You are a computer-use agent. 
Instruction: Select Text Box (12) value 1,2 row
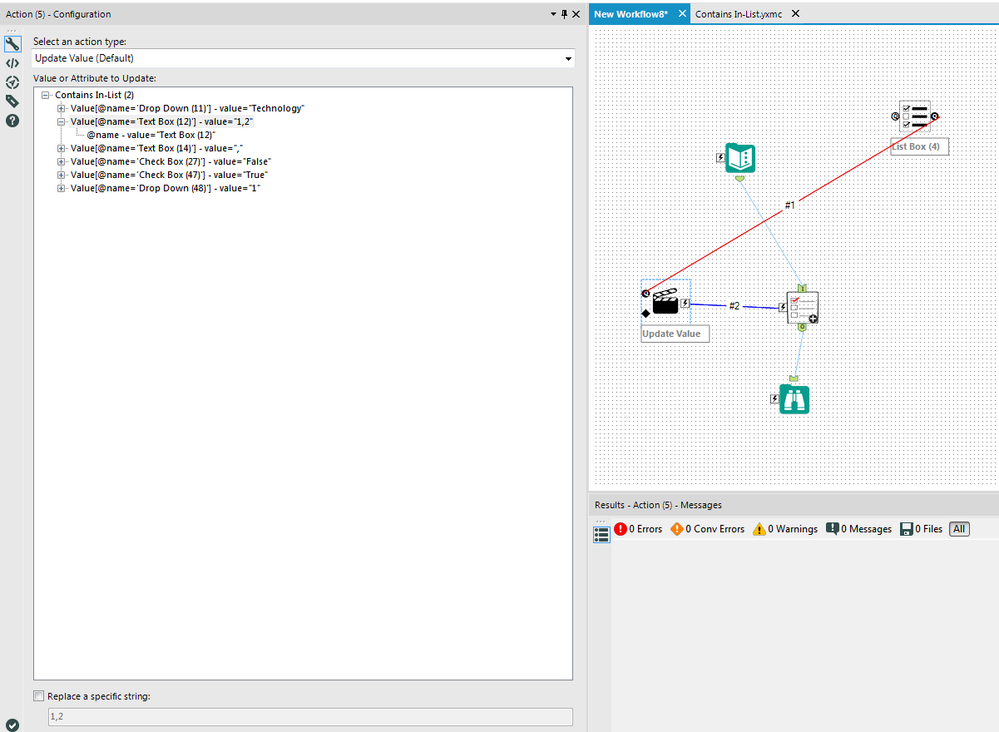click(162, 122)
